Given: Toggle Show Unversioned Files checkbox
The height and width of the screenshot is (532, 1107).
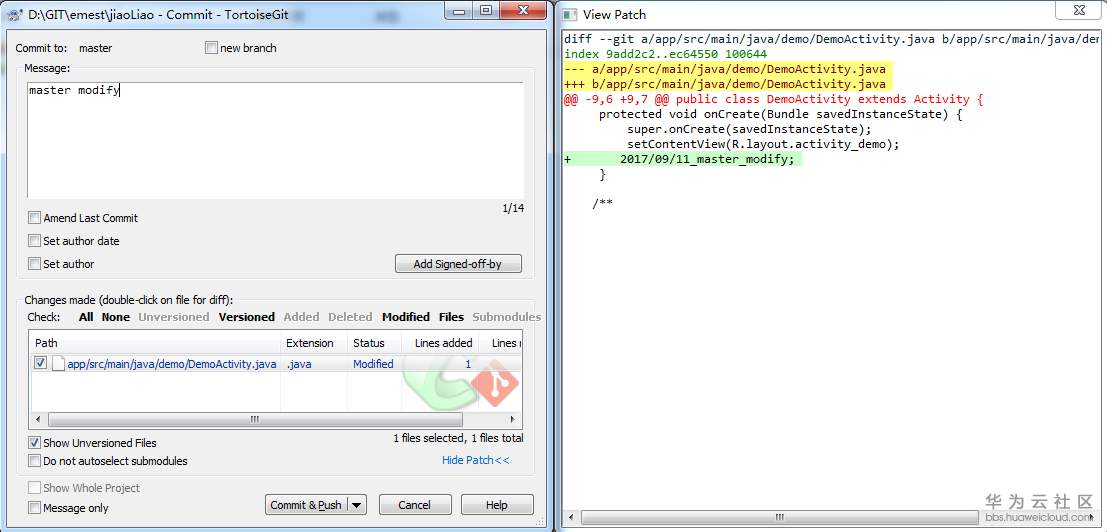Looking at the screenshot, I should [34, 442].
